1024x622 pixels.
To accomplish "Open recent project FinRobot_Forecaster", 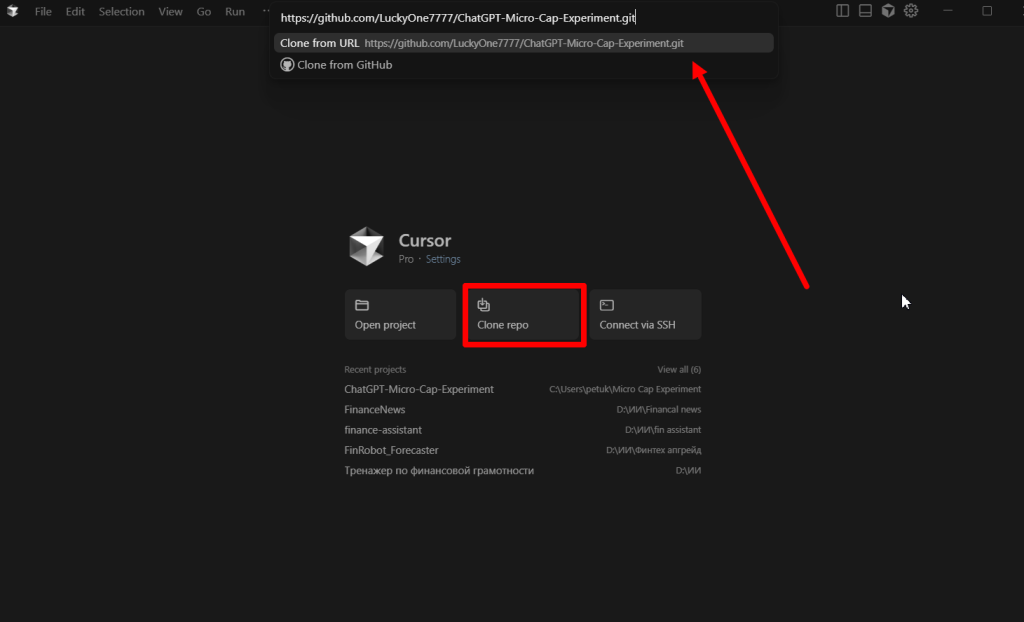I will [391, 450].
